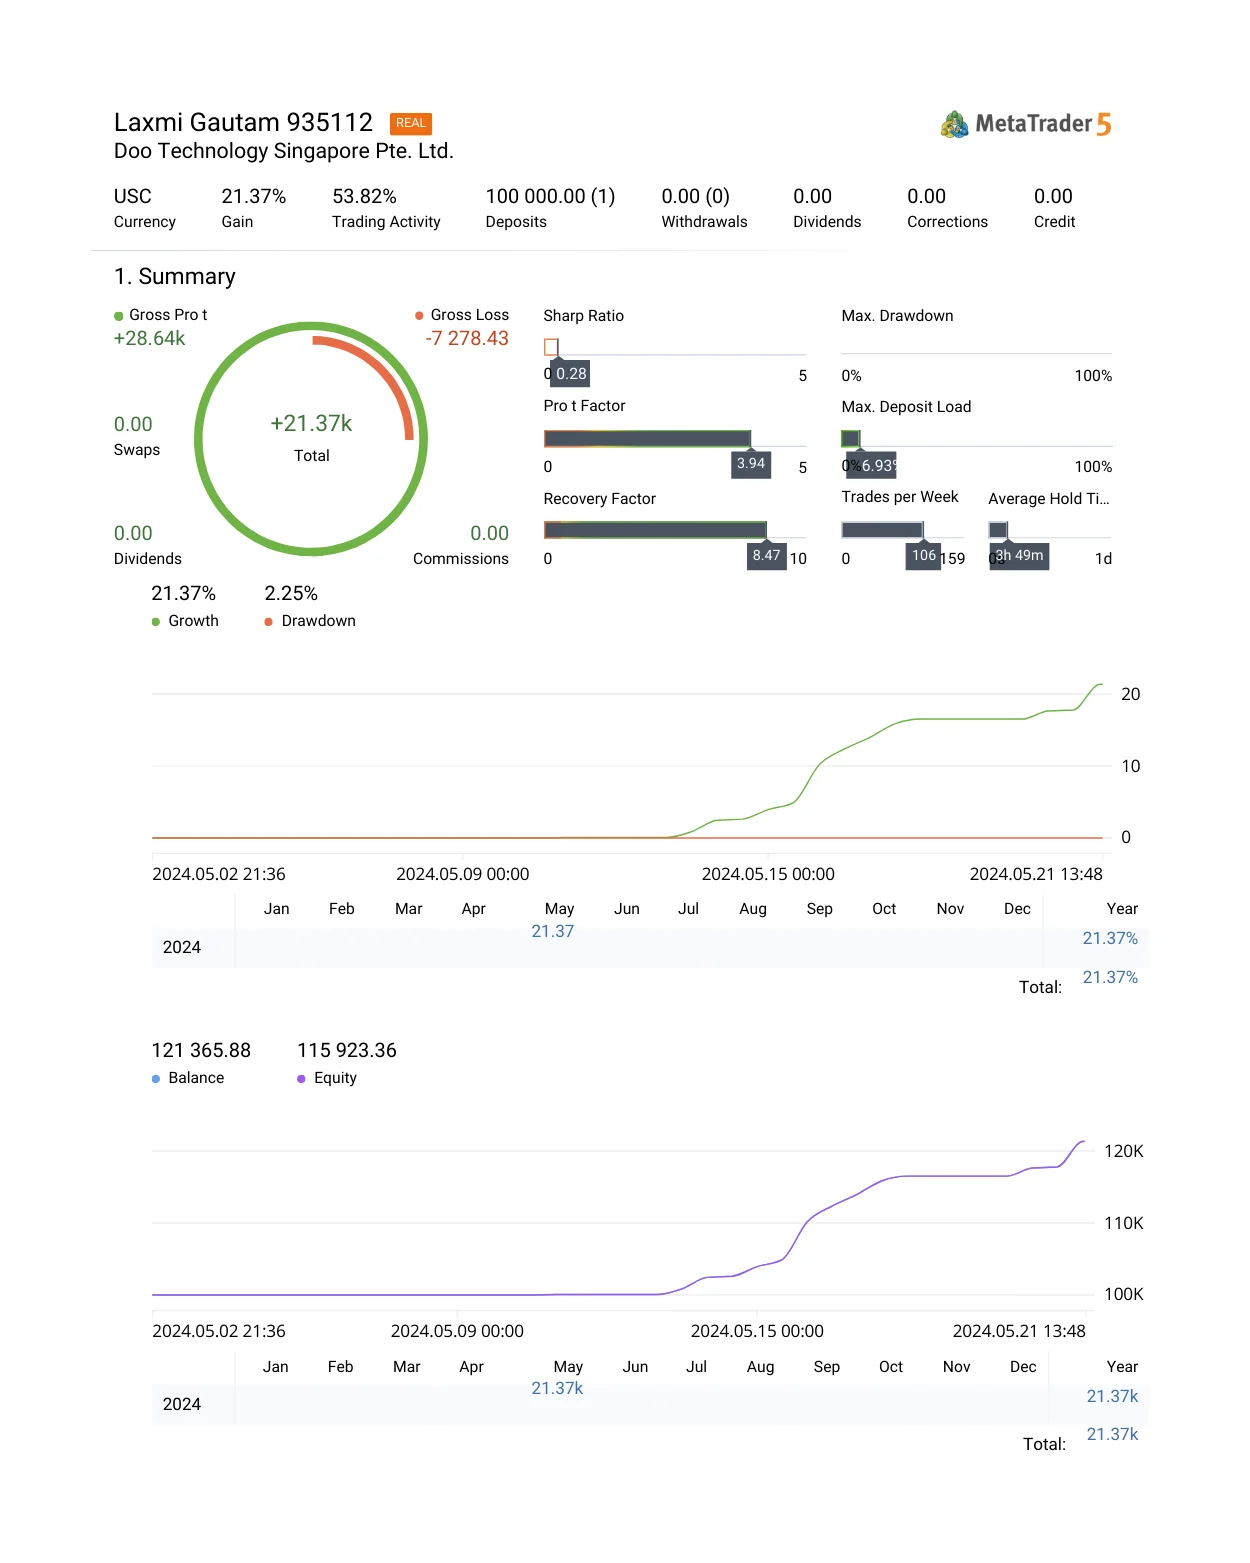This screenshot has height=1563, width=1250.
Task: Click the 21.37 May growth cell
Action: click(x=553, y=932)
